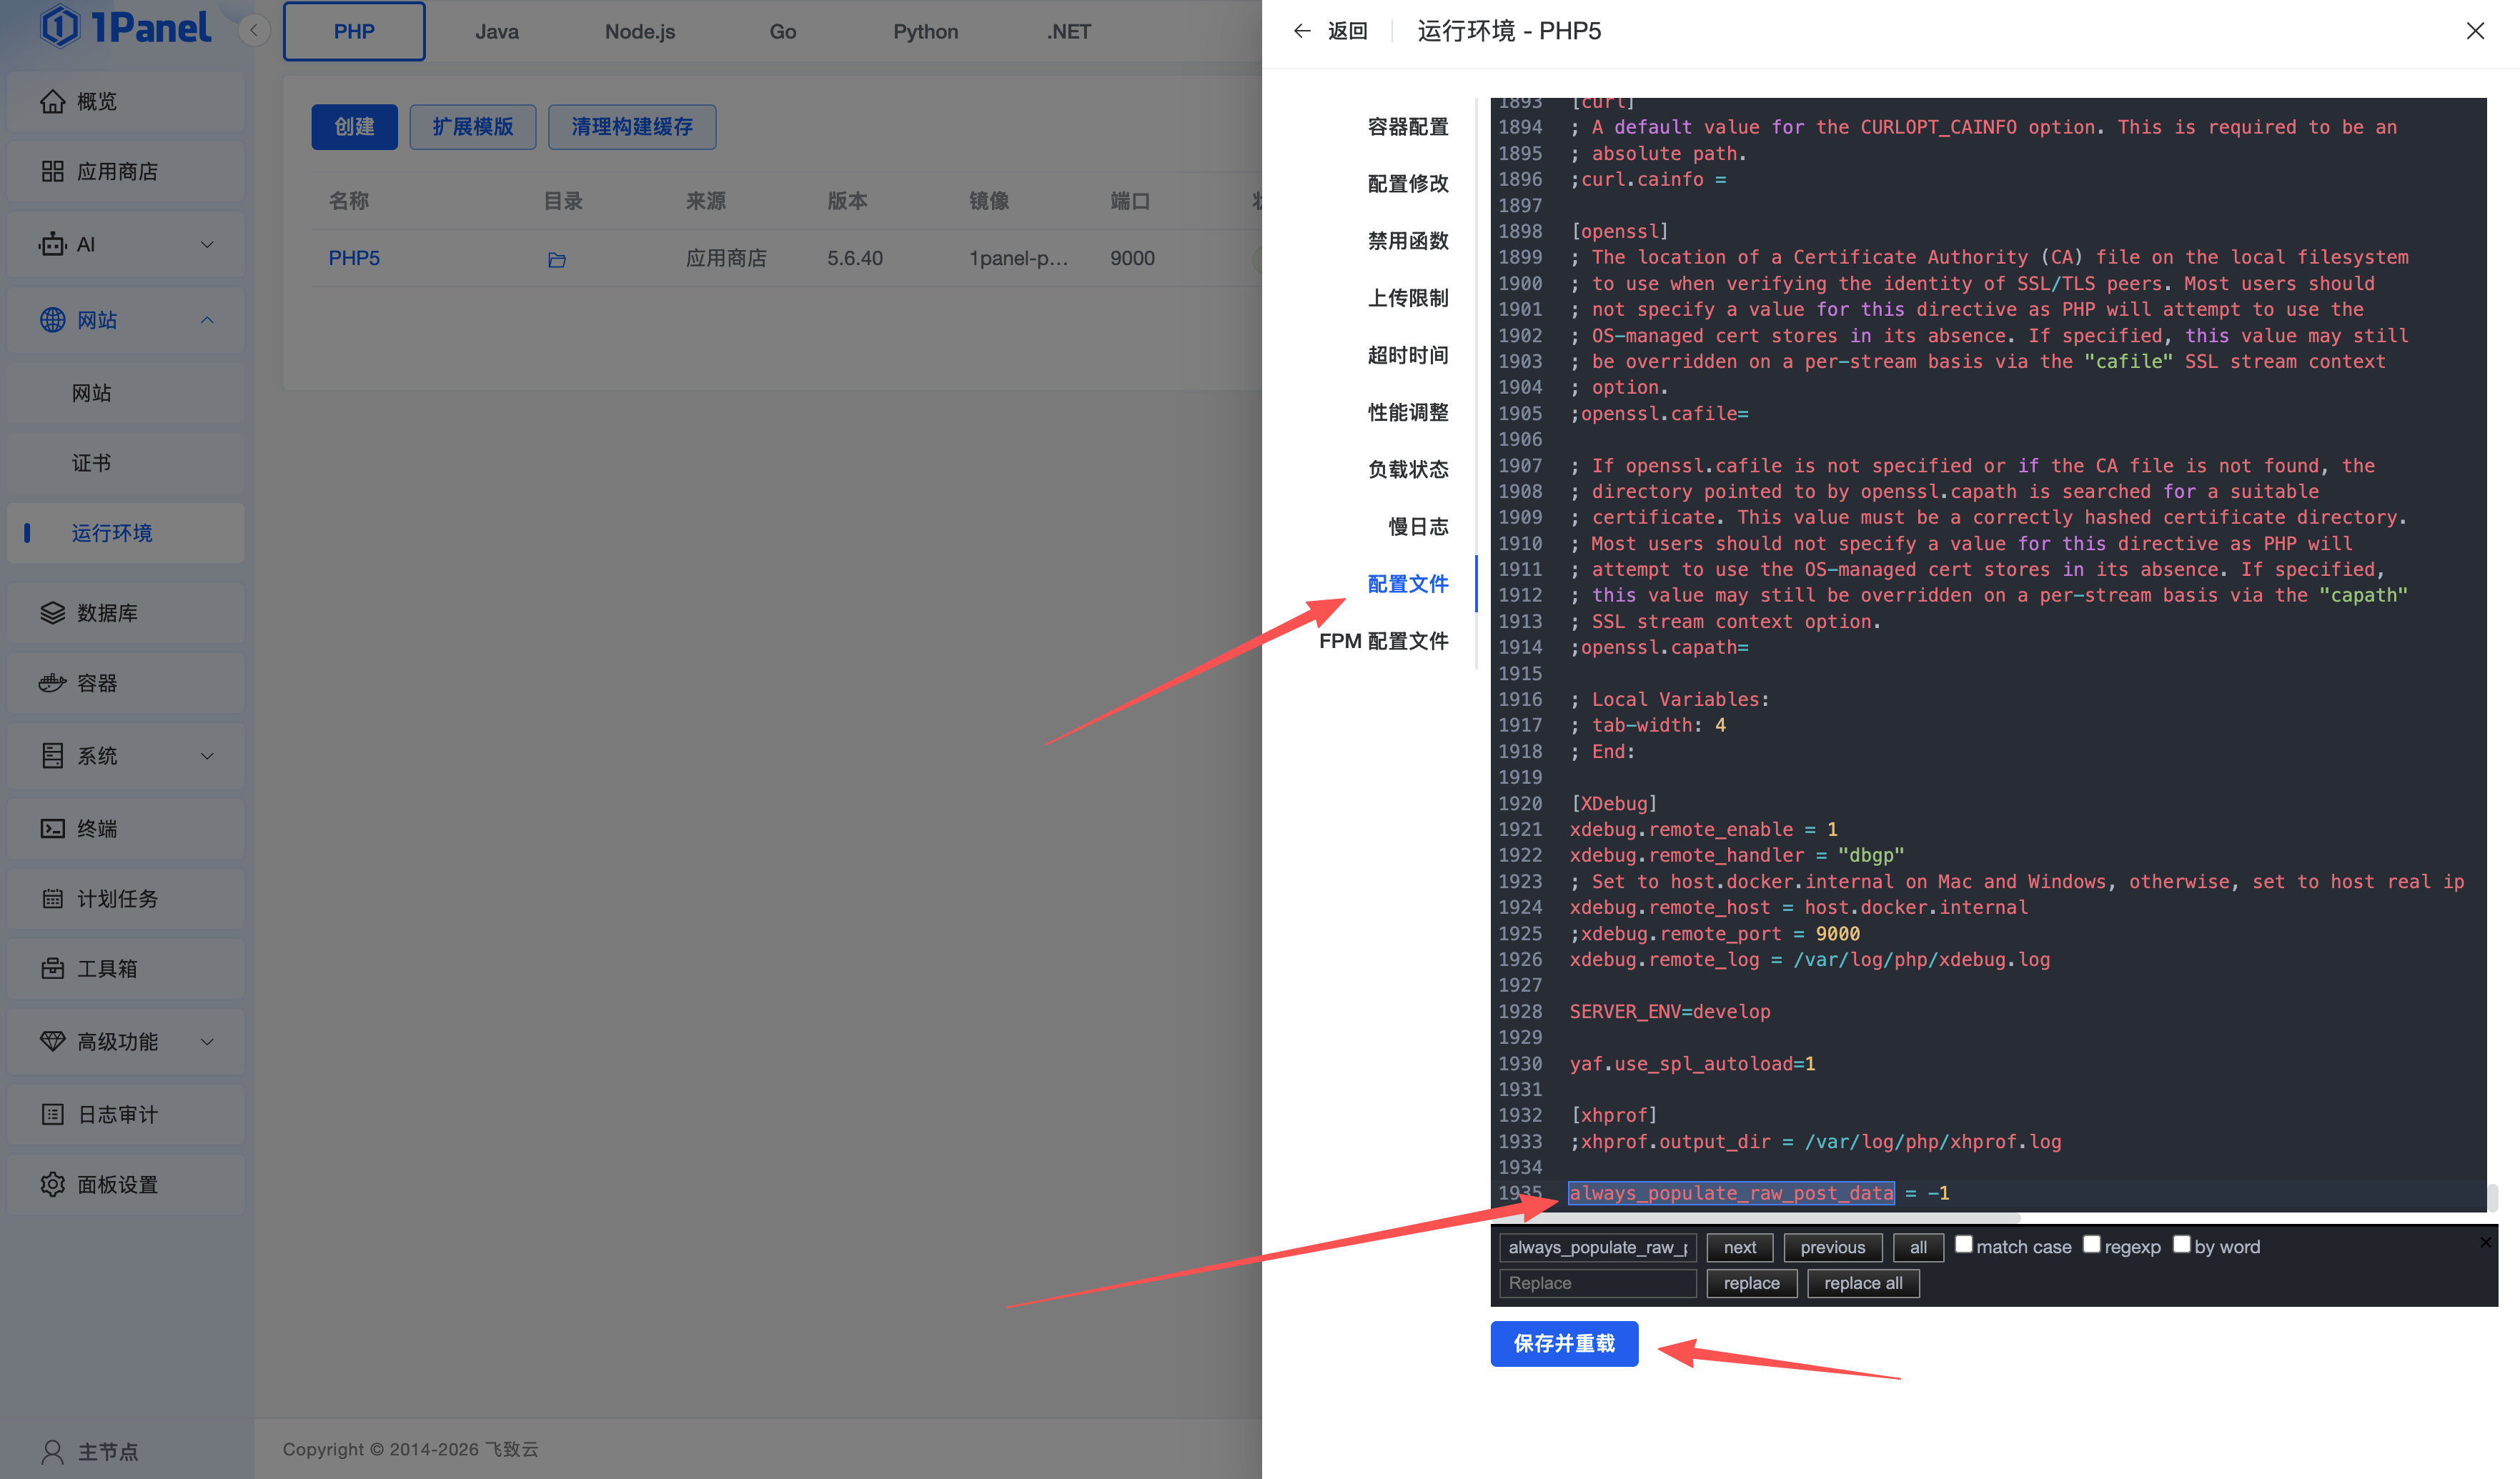Expand the 高级功能 menu chevron

[207, 1042]
